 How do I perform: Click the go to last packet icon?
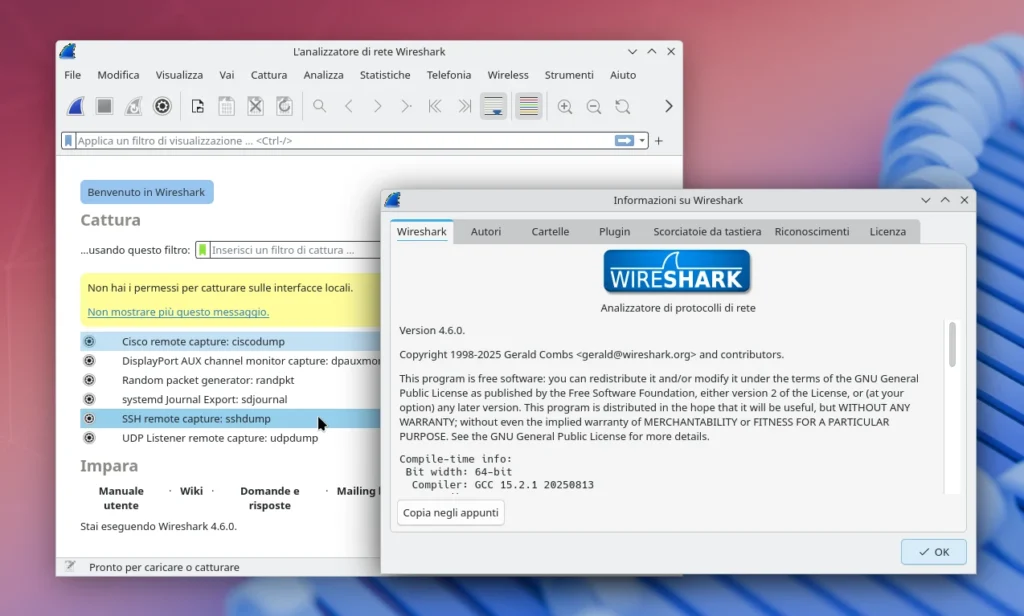463,106
